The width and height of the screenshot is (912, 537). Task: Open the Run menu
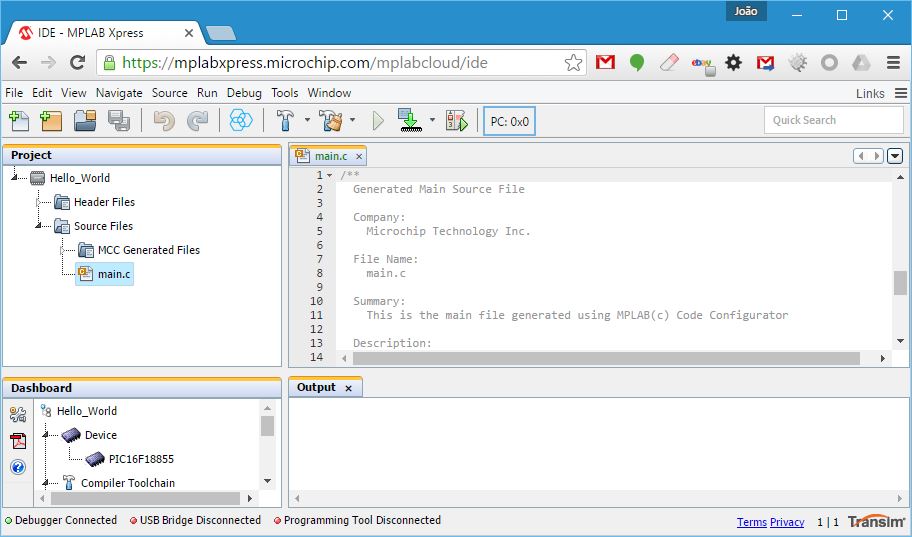(207, 93)
